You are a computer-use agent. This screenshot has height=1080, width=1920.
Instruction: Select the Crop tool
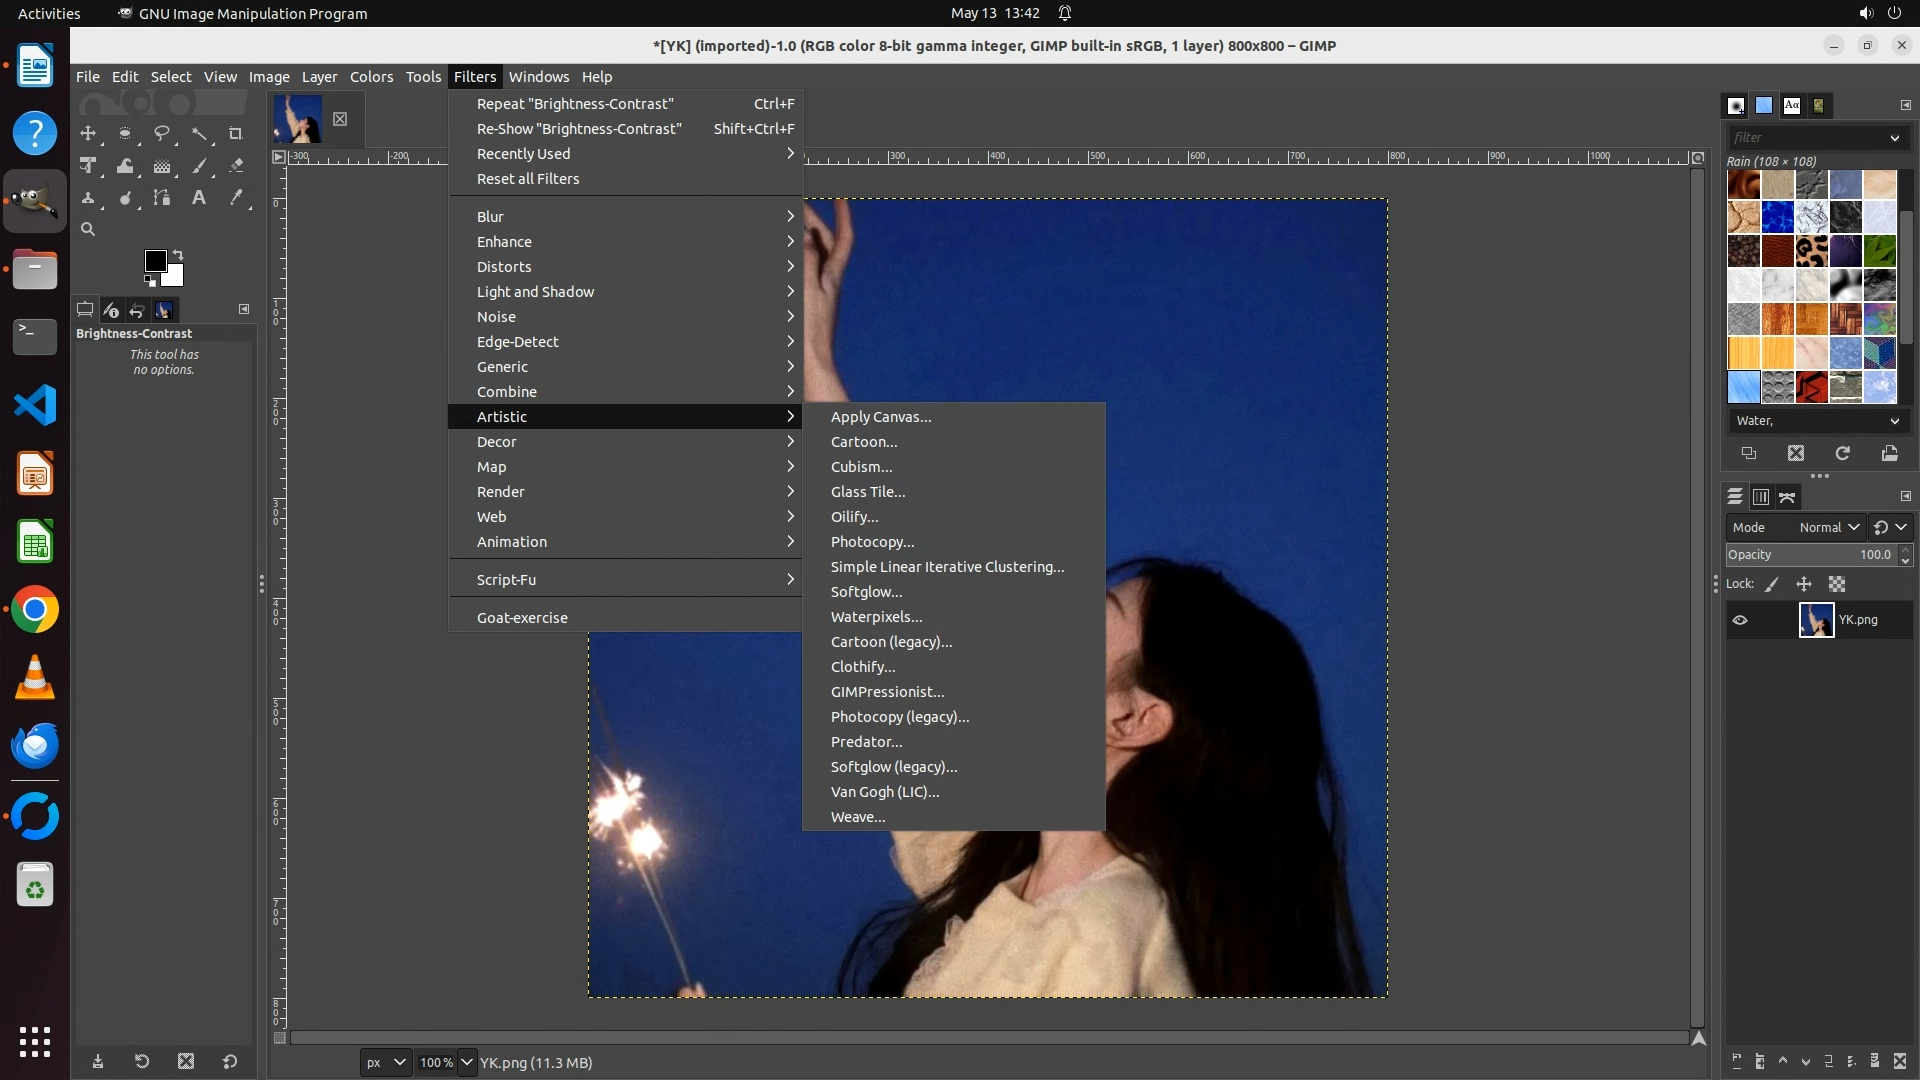tap(235, 133)
